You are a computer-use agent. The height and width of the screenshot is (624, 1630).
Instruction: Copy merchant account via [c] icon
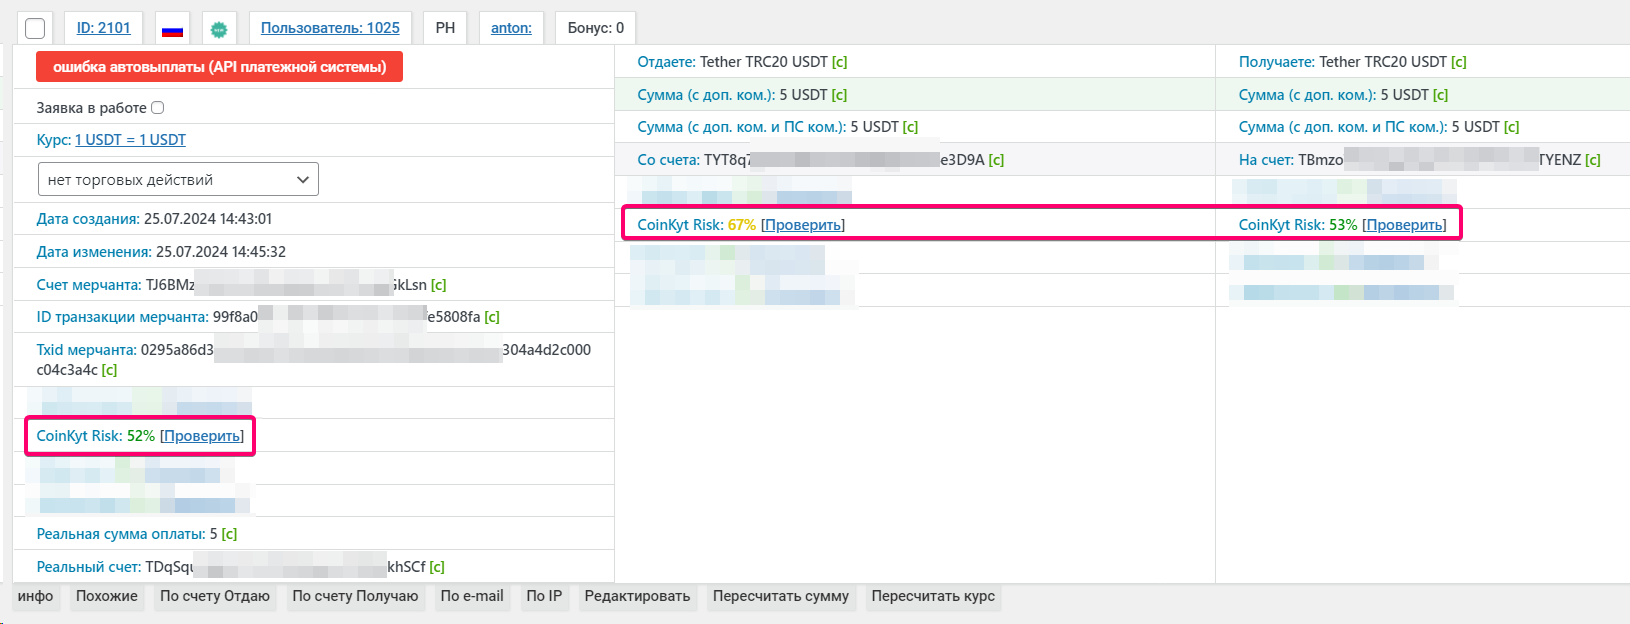(x=438, y=285)
